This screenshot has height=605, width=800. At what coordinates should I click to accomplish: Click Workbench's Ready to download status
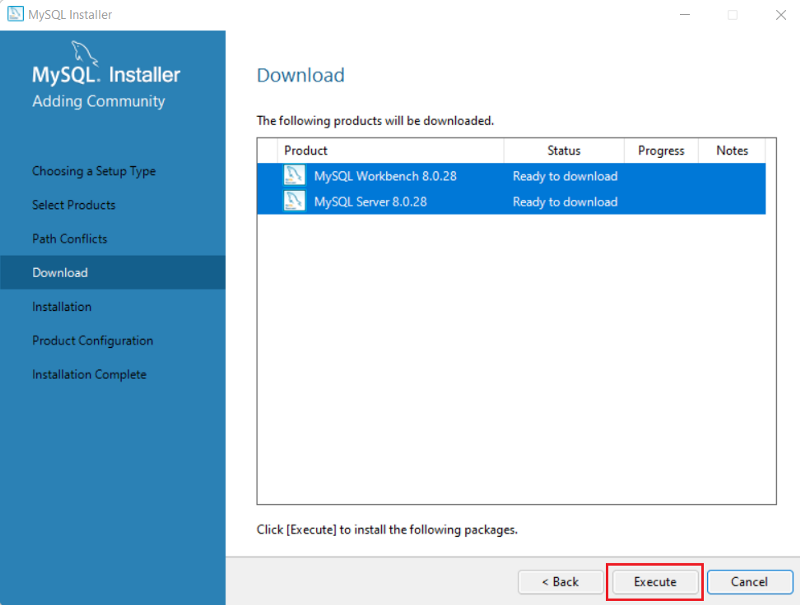click(565, 176)
